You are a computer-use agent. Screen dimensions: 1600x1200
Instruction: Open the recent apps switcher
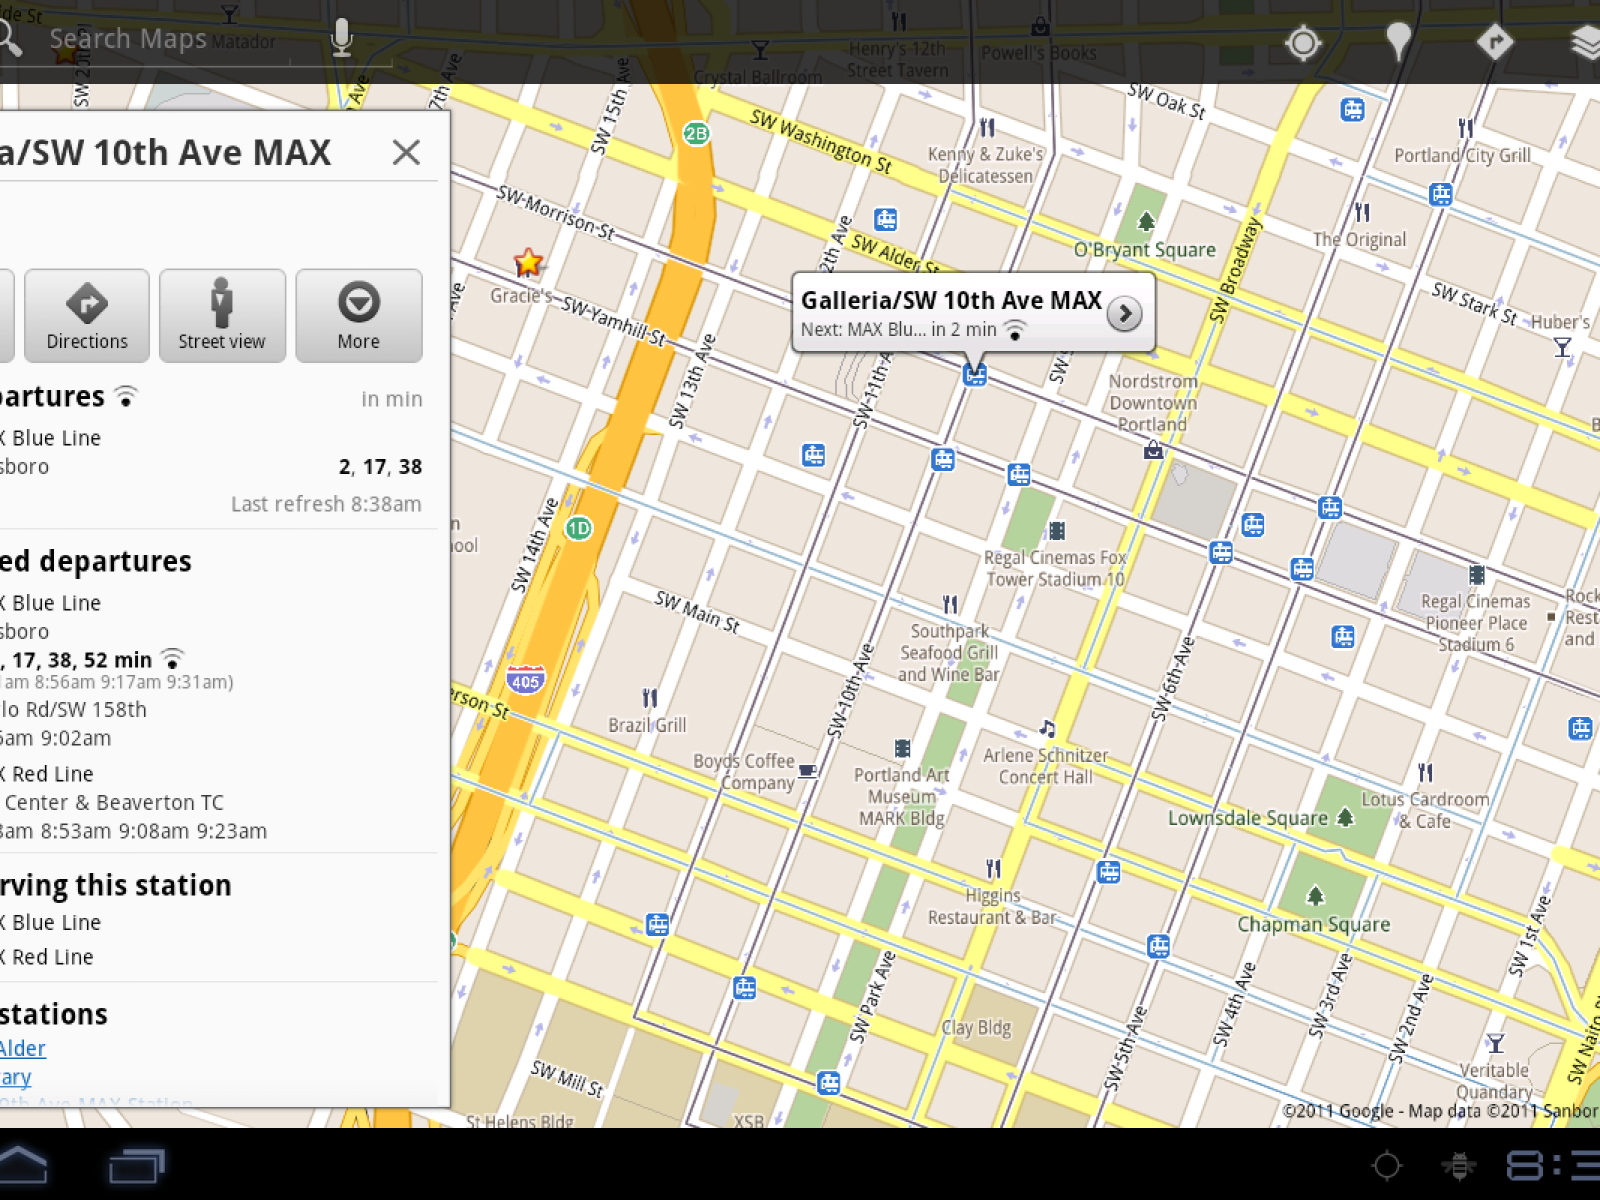click(x=136, y=1165)
